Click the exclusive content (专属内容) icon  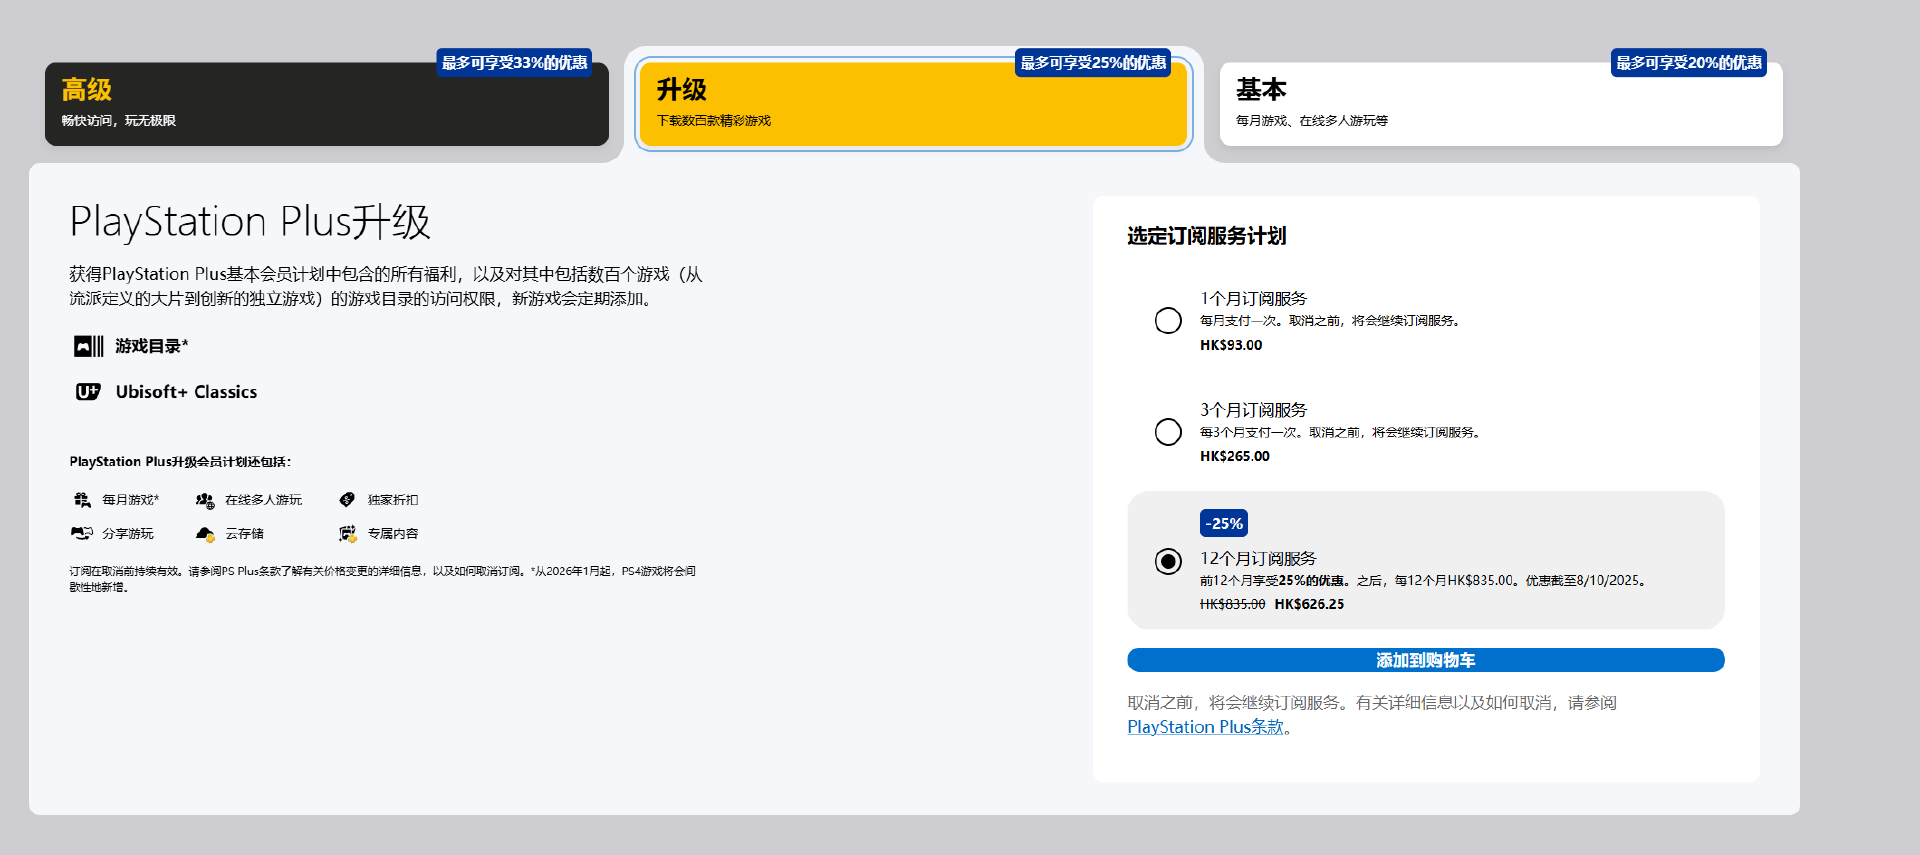pos(347,534)
